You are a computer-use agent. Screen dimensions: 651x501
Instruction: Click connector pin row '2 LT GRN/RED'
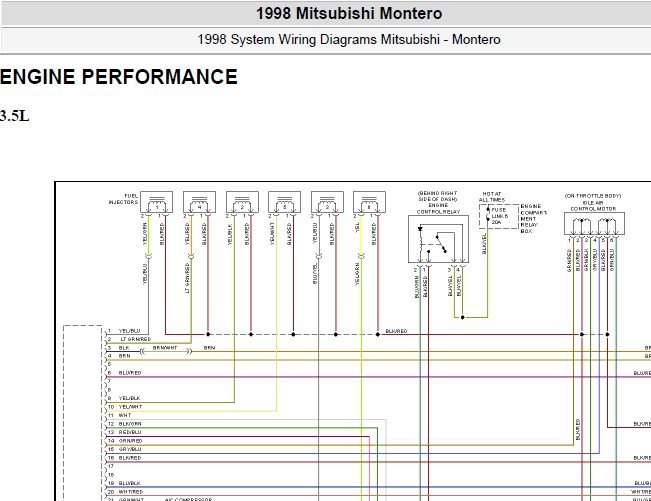[129, 339]
